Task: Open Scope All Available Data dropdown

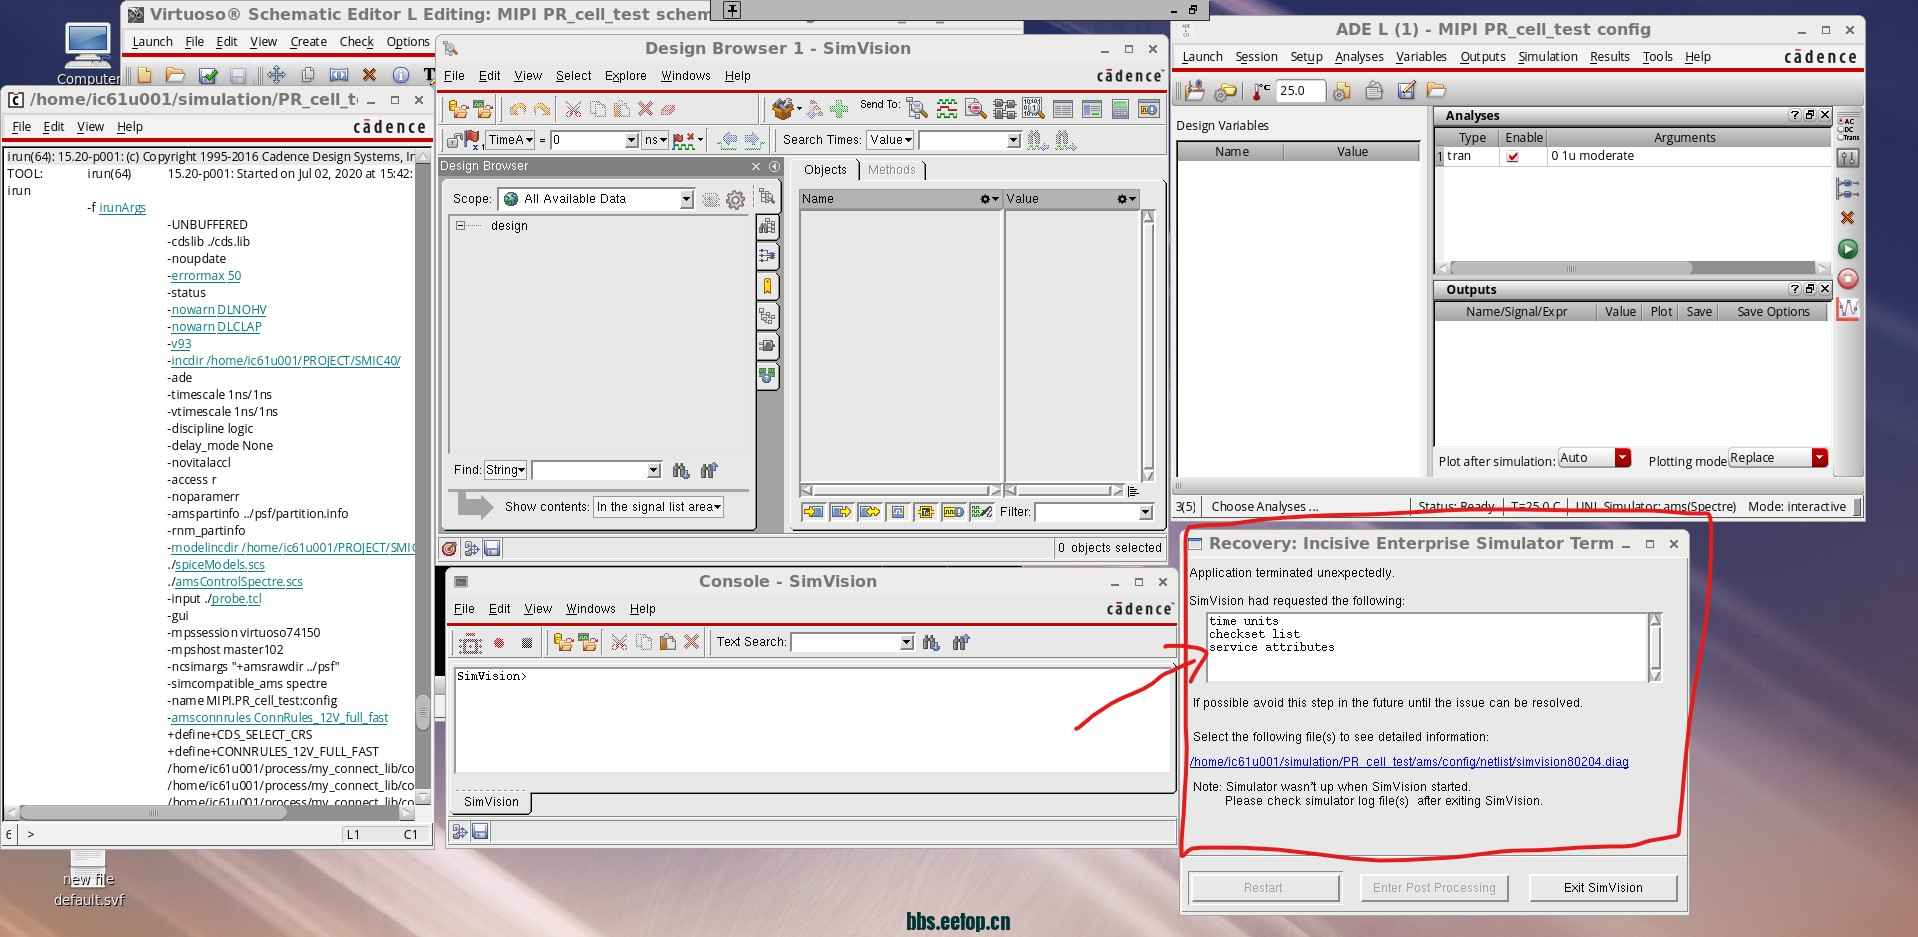Action: (597, 199)
